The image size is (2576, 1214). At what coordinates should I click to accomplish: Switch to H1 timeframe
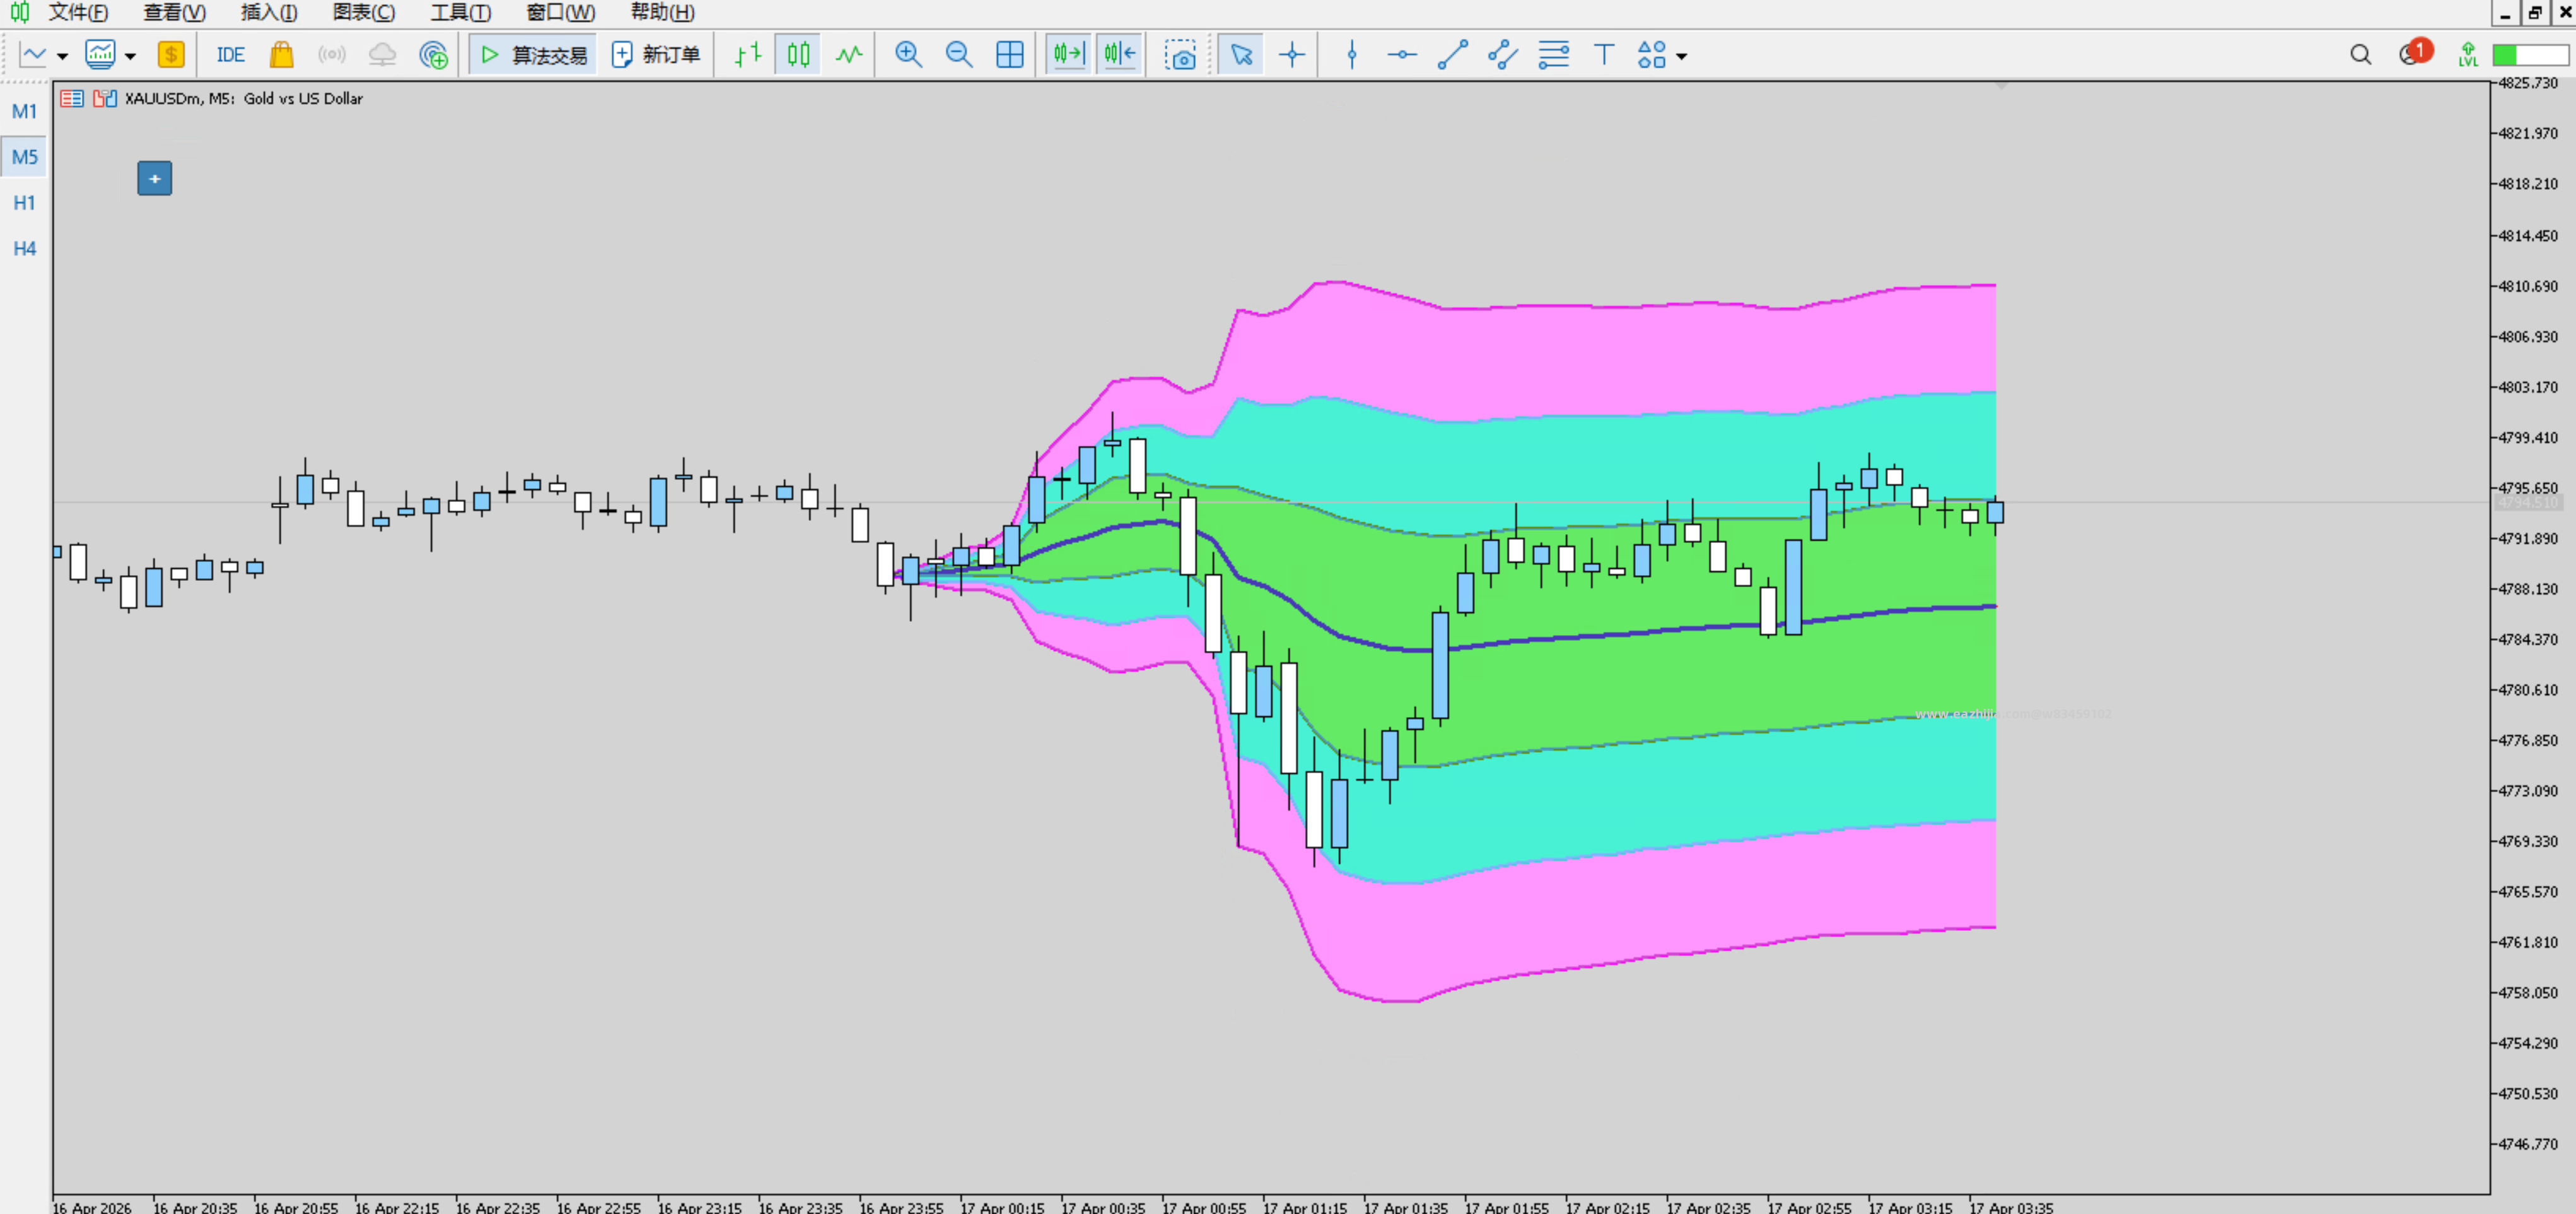pyautogui.click(x=24, y=203)
